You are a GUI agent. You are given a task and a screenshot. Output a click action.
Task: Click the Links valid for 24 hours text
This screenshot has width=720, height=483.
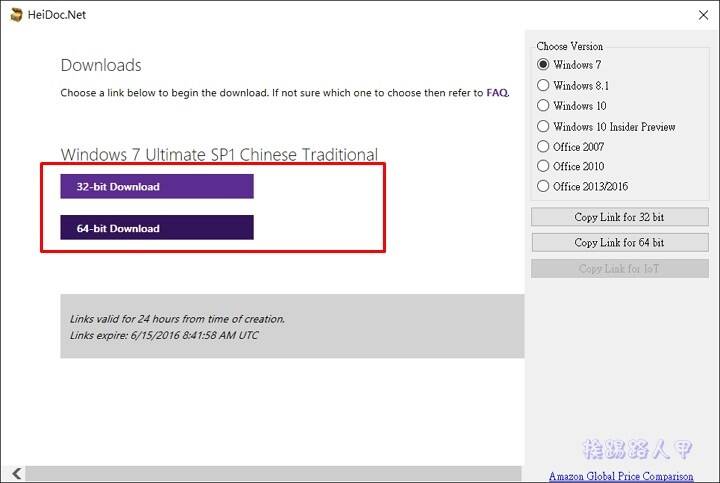pos(177,319)
